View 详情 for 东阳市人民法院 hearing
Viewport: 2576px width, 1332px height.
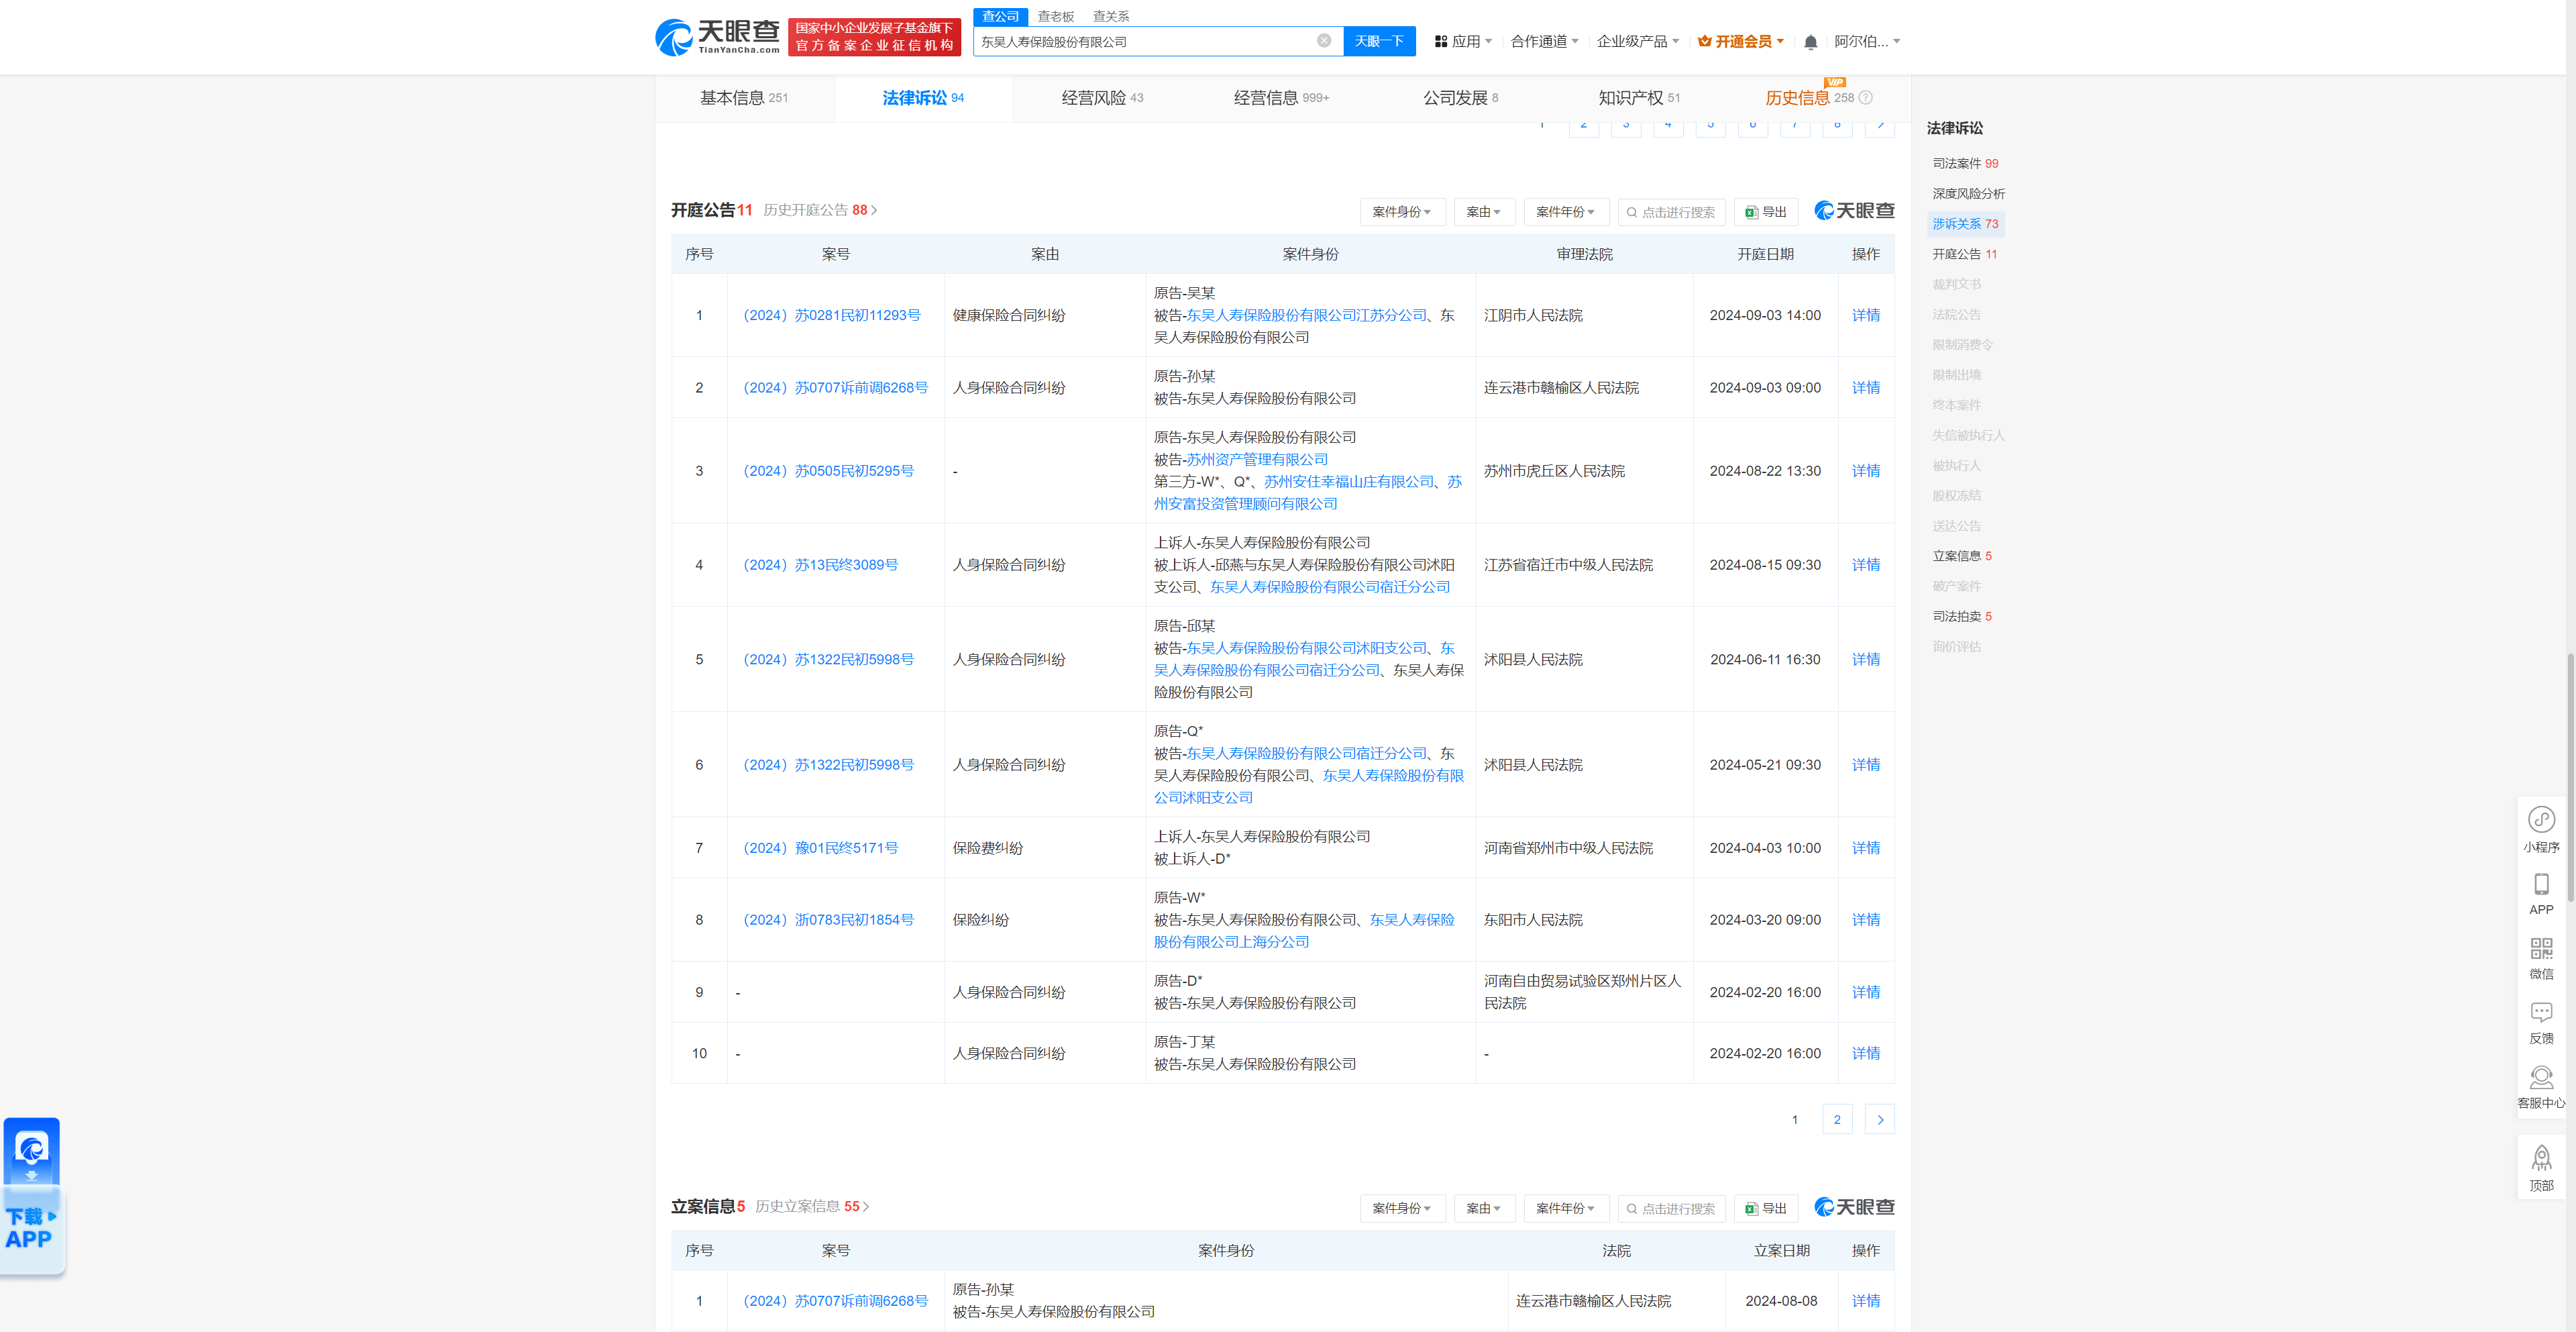point(1865,920)
